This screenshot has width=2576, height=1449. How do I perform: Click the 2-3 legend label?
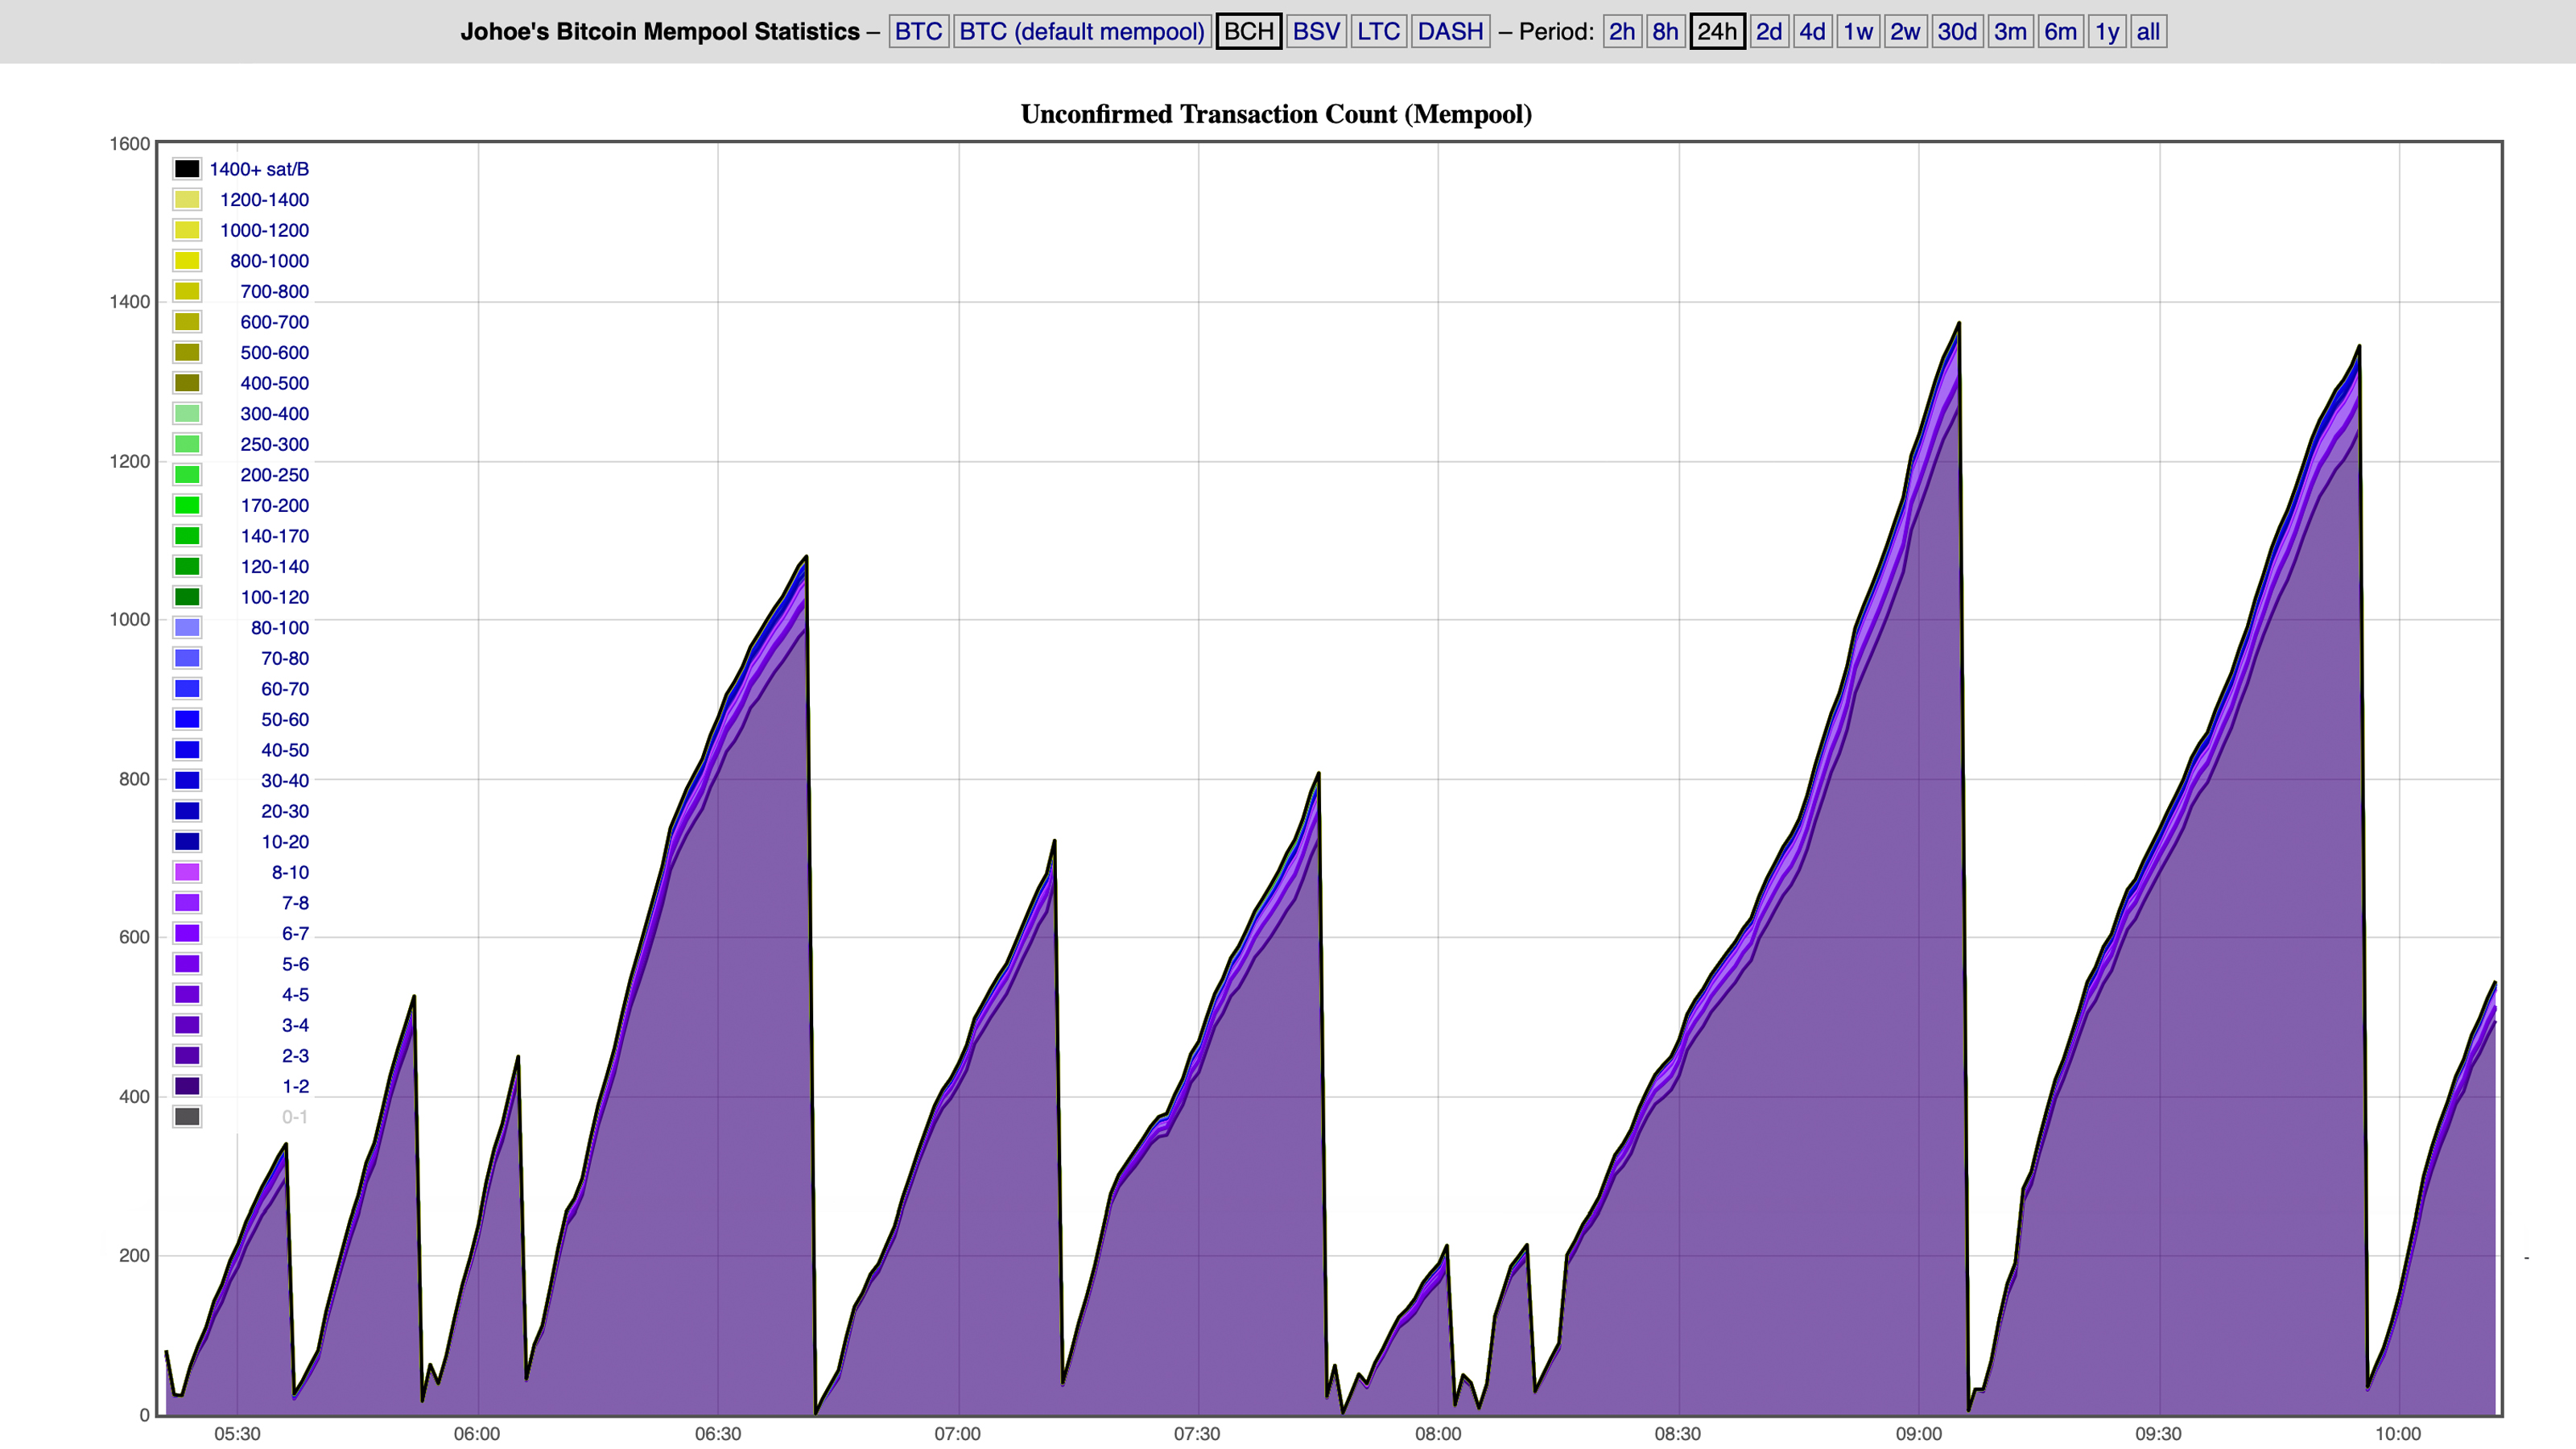[295, 1056]
